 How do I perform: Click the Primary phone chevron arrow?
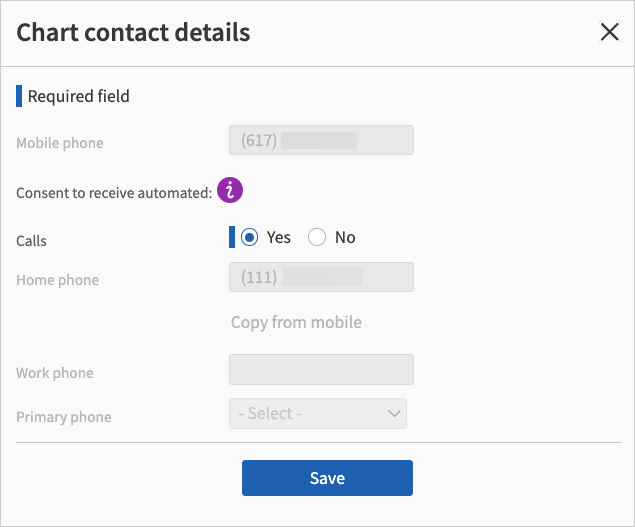[394, 413]
